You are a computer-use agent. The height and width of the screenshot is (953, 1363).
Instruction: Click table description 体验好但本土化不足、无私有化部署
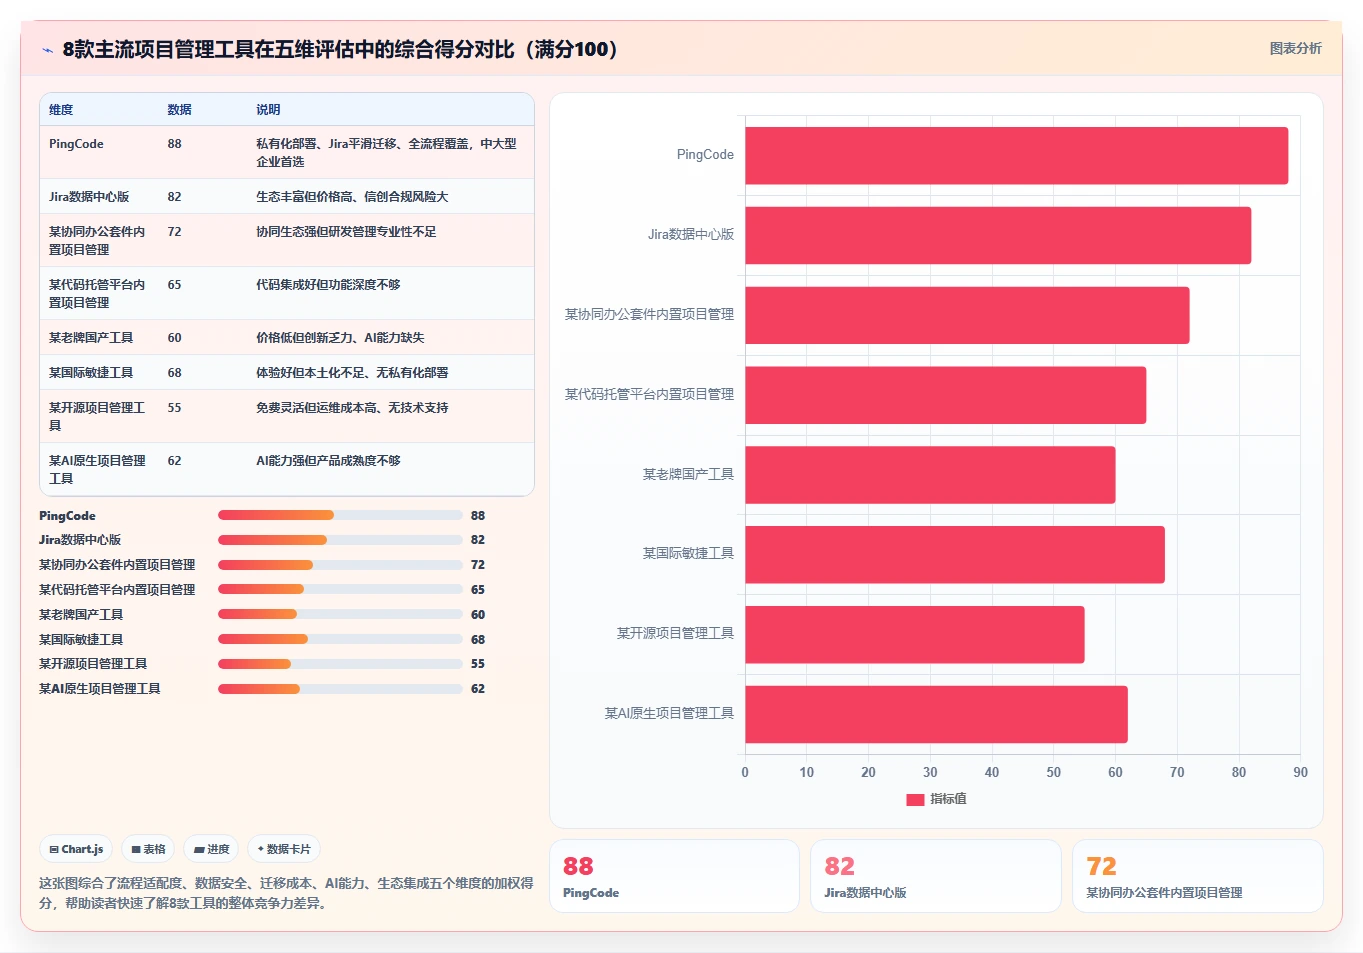coord(352,373)
